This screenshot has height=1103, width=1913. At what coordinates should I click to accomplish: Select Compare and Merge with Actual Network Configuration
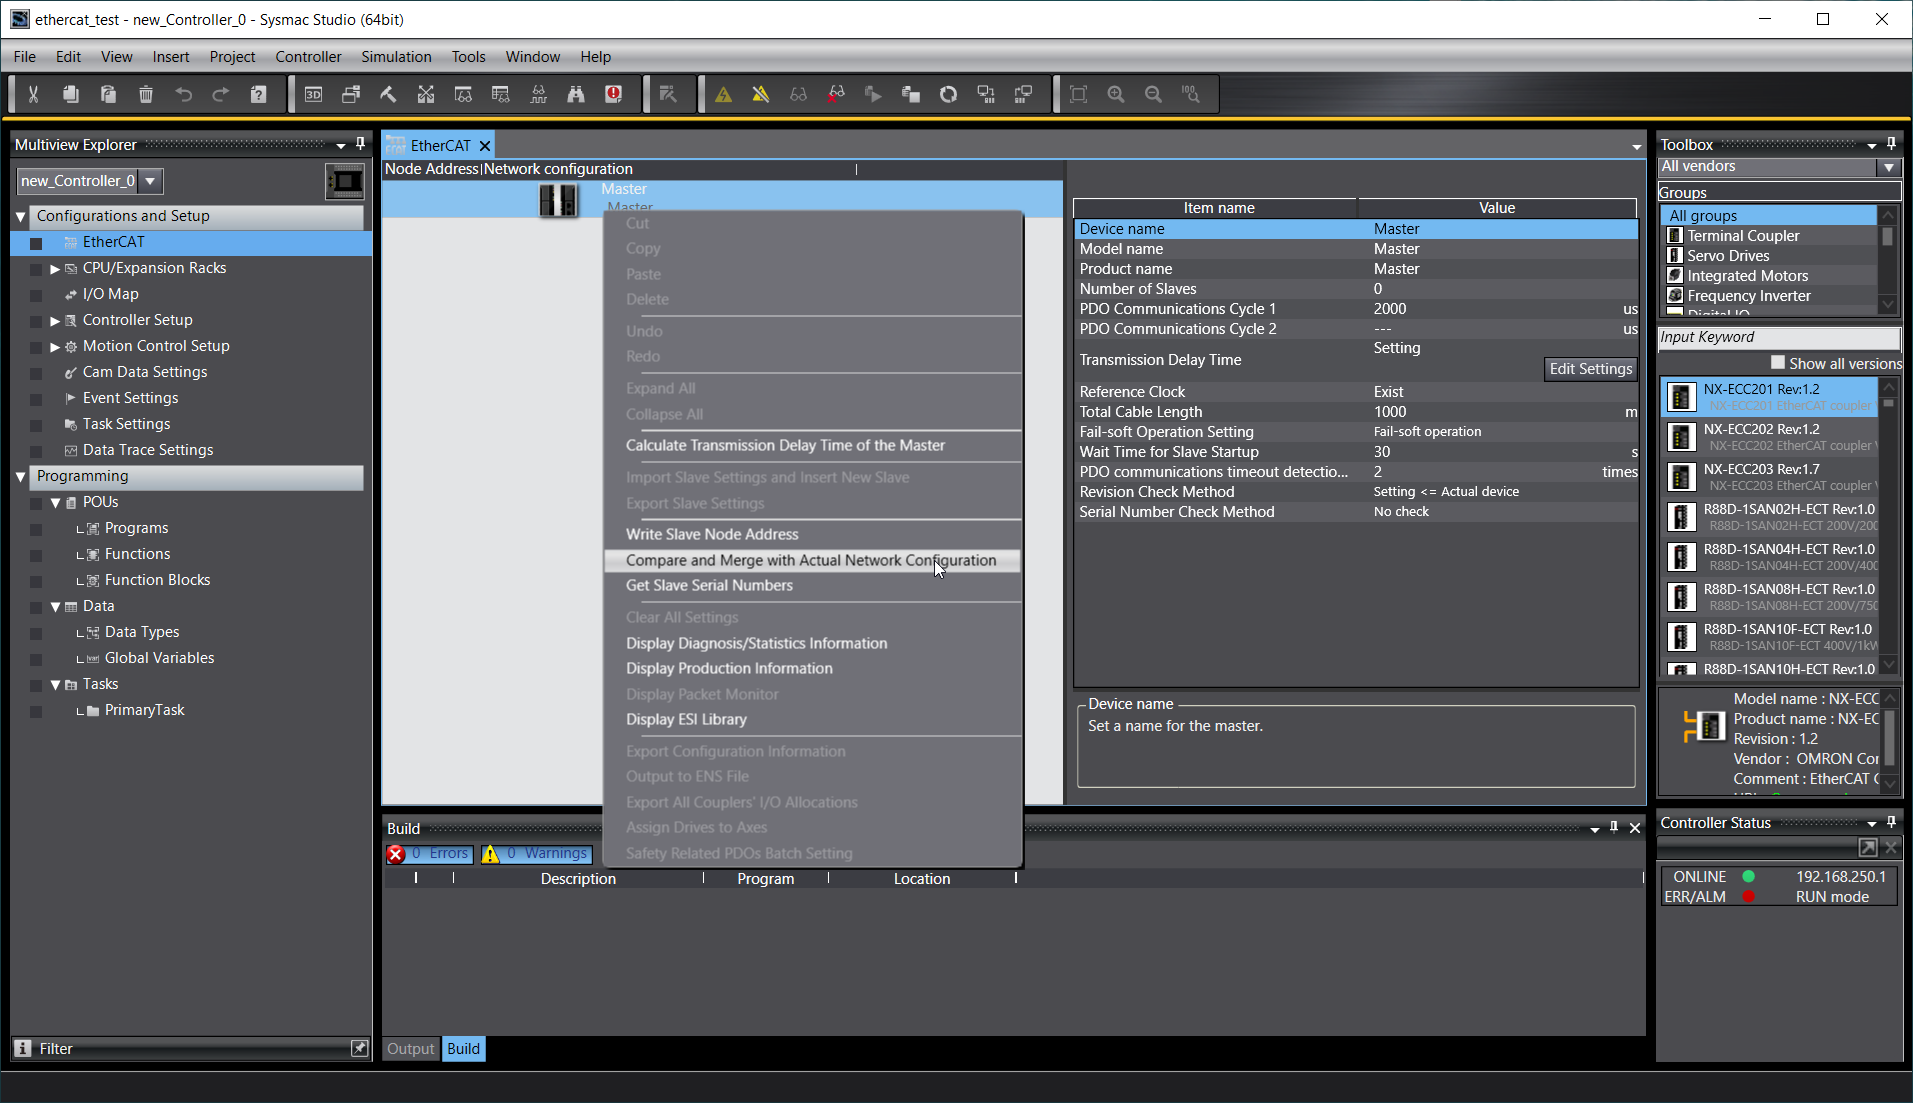pyautogui.click(x=810, y=560)
